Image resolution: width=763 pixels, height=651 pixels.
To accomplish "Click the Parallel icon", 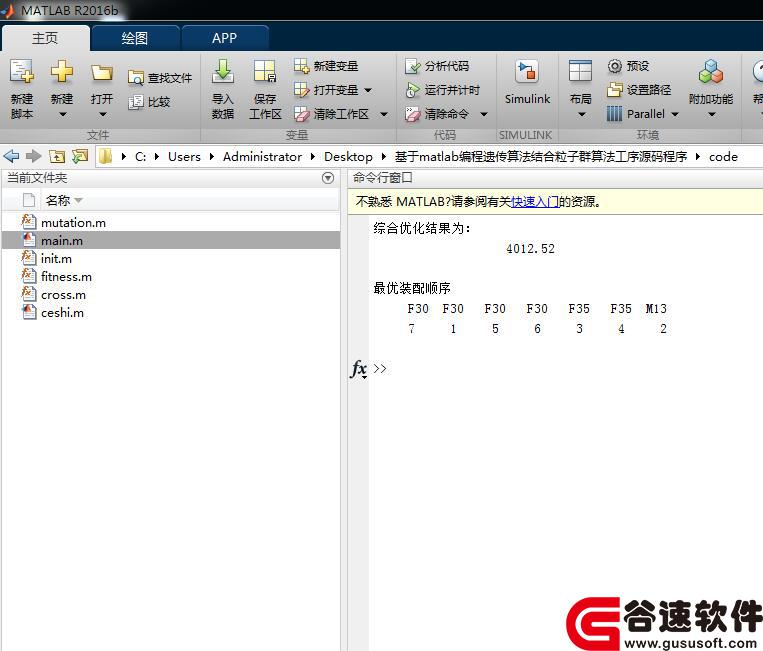I will (614, 114).
